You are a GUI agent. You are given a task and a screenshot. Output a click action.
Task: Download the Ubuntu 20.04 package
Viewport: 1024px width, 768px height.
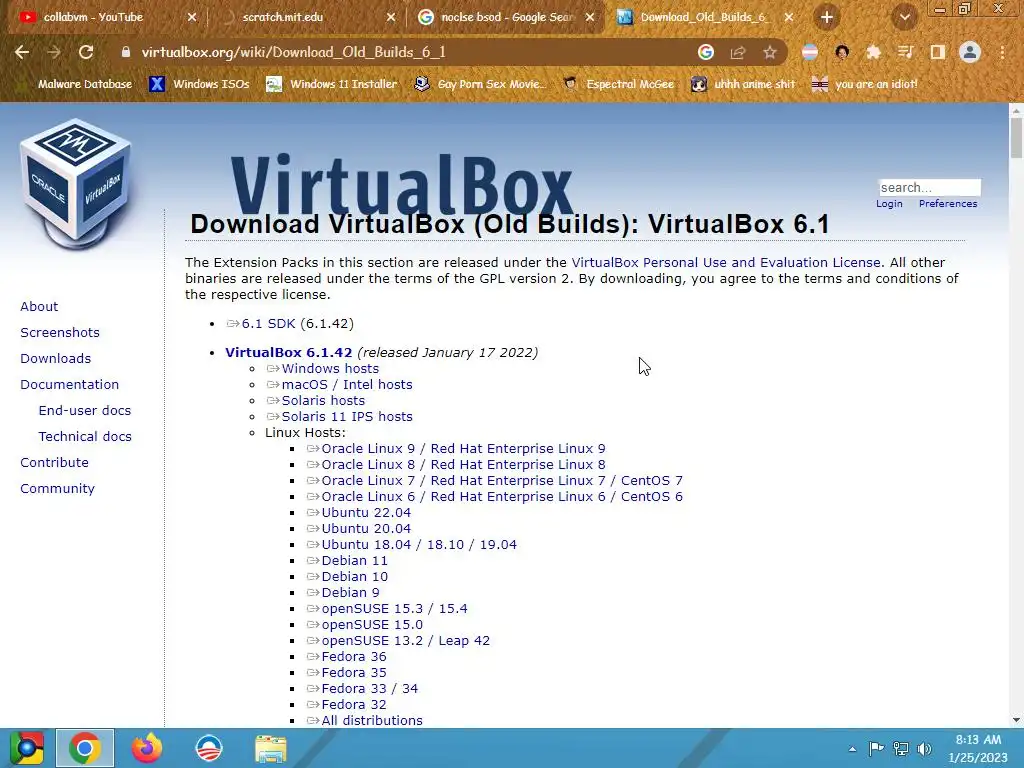click(x=366, y=529)
